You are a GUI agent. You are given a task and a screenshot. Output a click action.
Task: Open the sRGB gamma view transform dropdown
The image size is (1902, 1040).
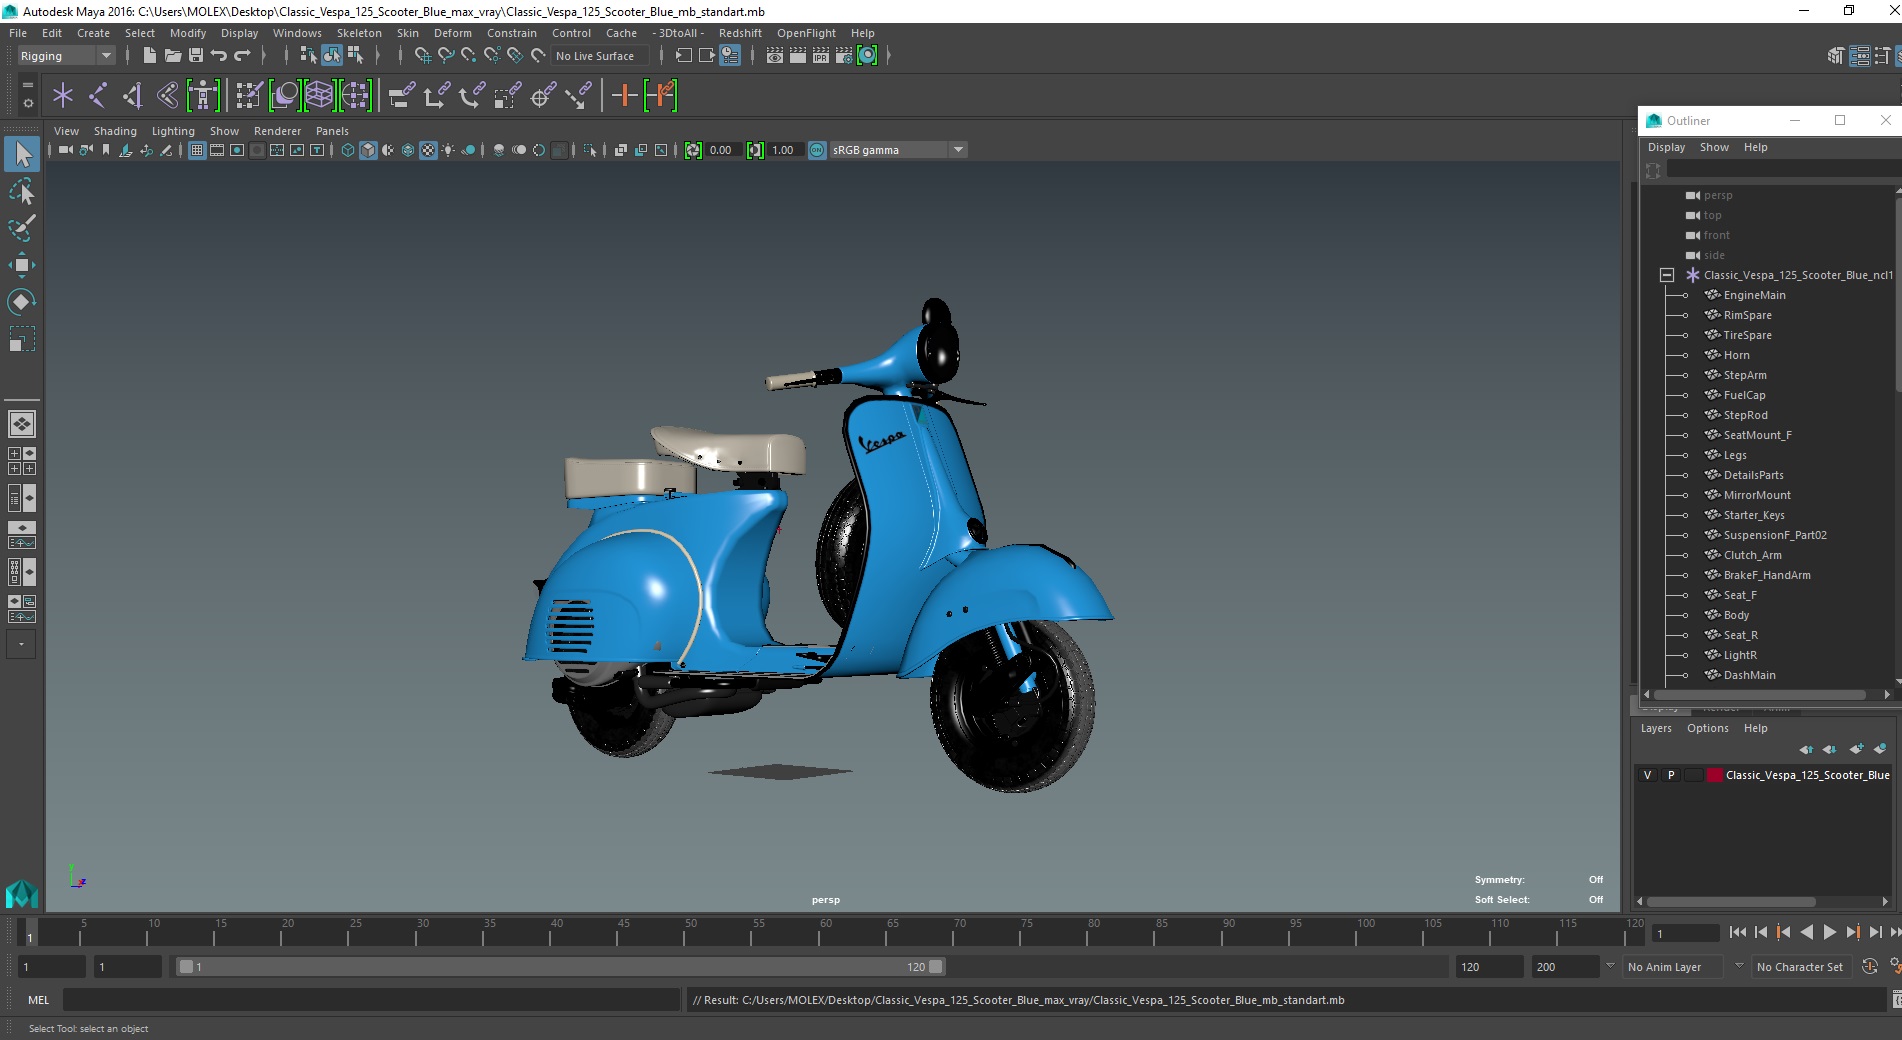(x=959, y=150)
